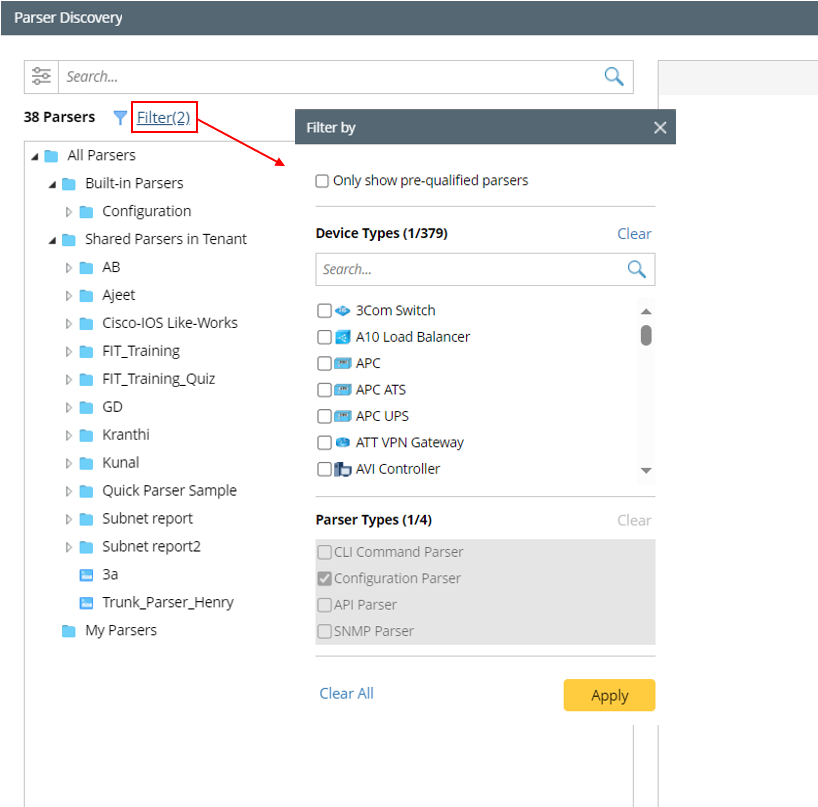Click the 3Com Switch device icon
Screen dimensions: 818x807
tap(343, 311)
